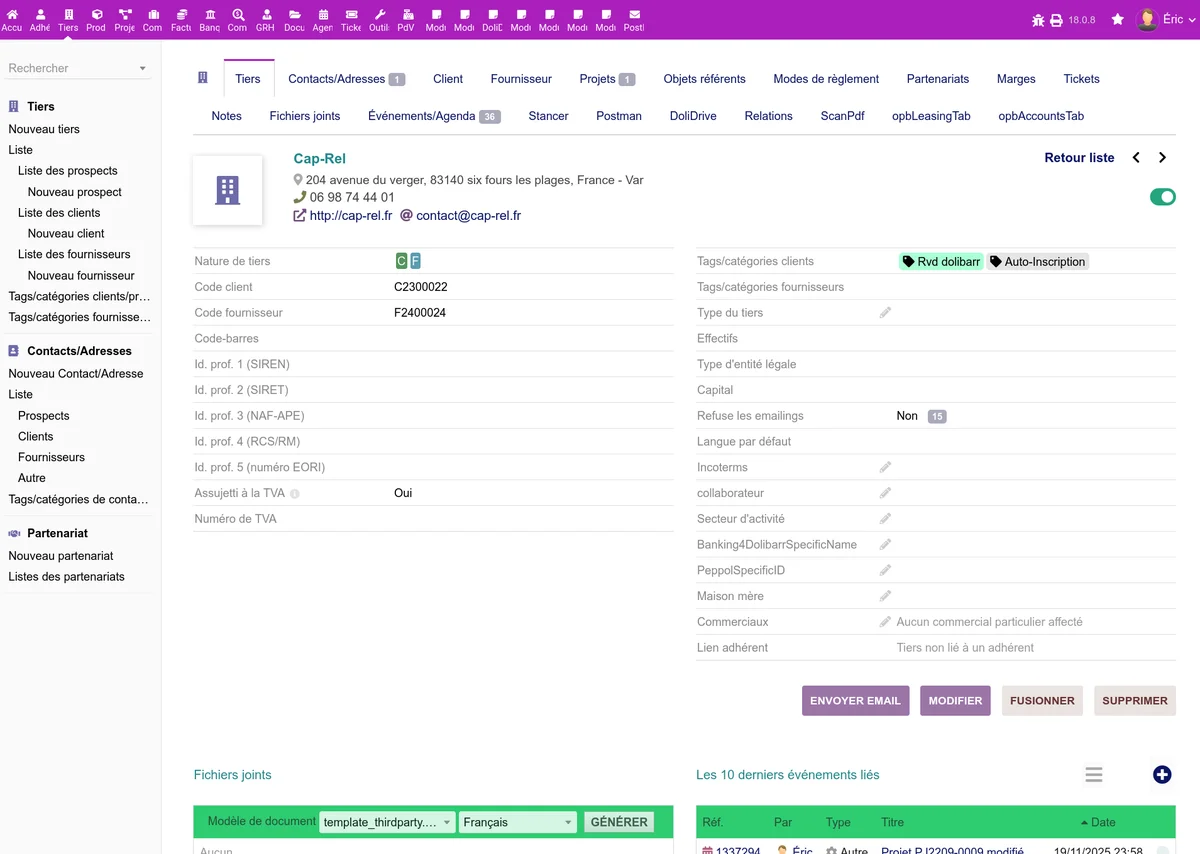Viewport: 1200px width, 854px height.
Task: Select Nouveau fournisseur in sidebar
Action: pos(81,275)
